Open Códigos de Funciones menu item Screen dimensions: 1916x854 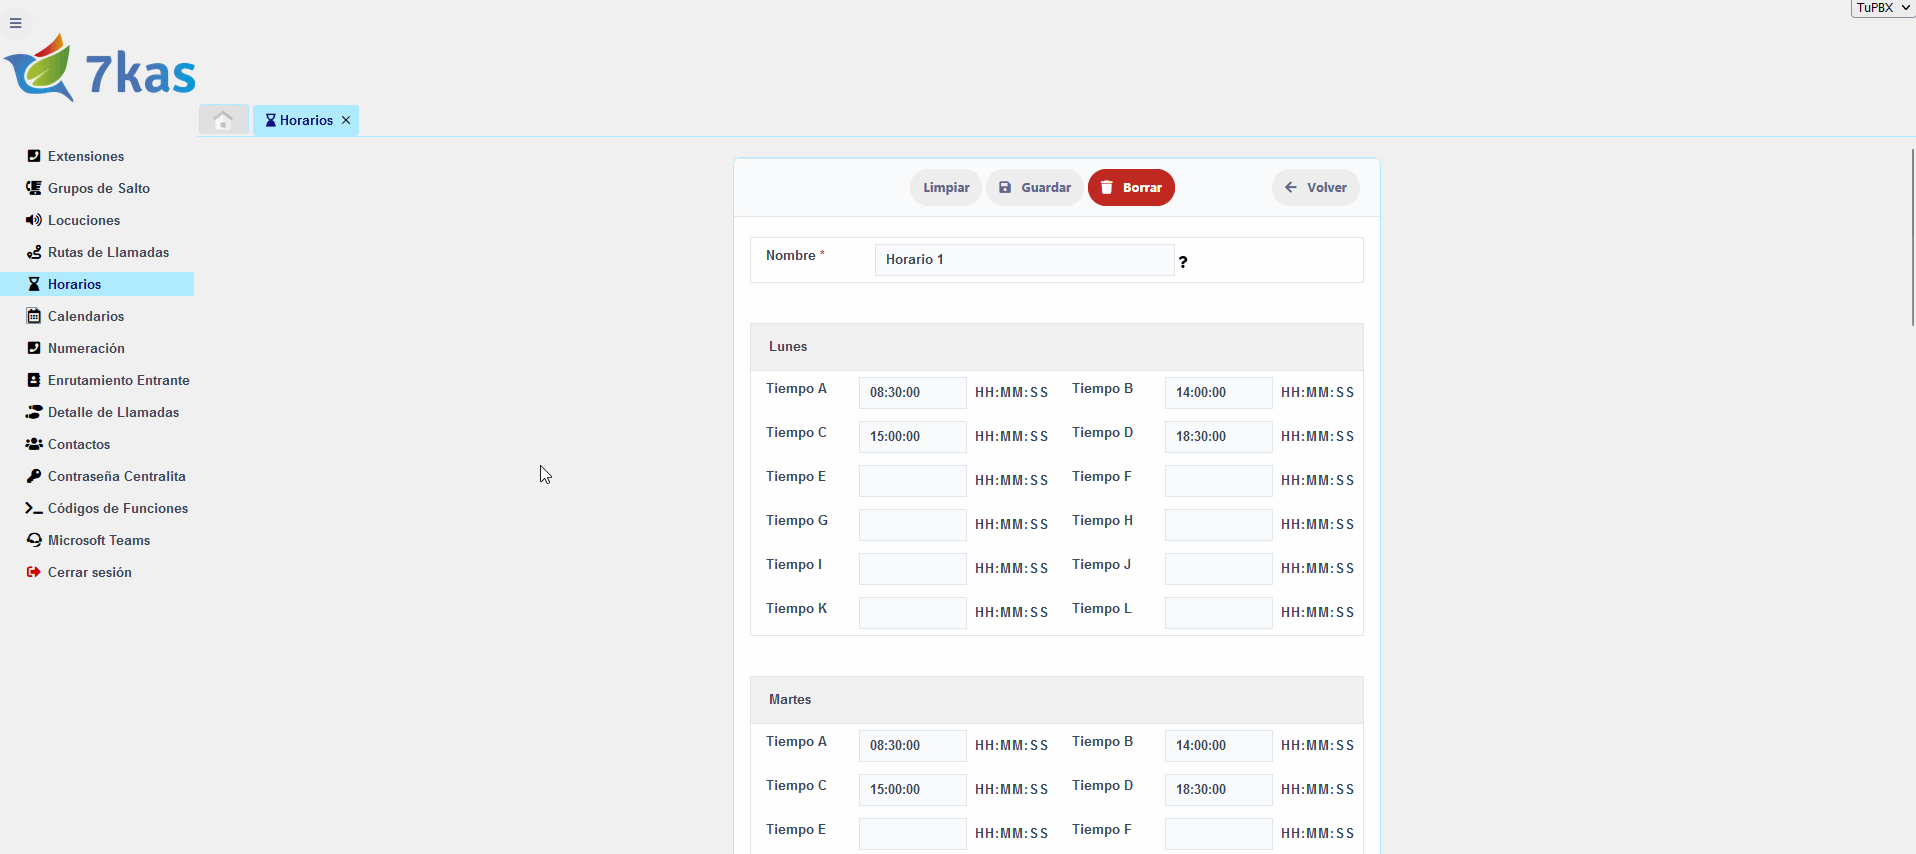117,508
